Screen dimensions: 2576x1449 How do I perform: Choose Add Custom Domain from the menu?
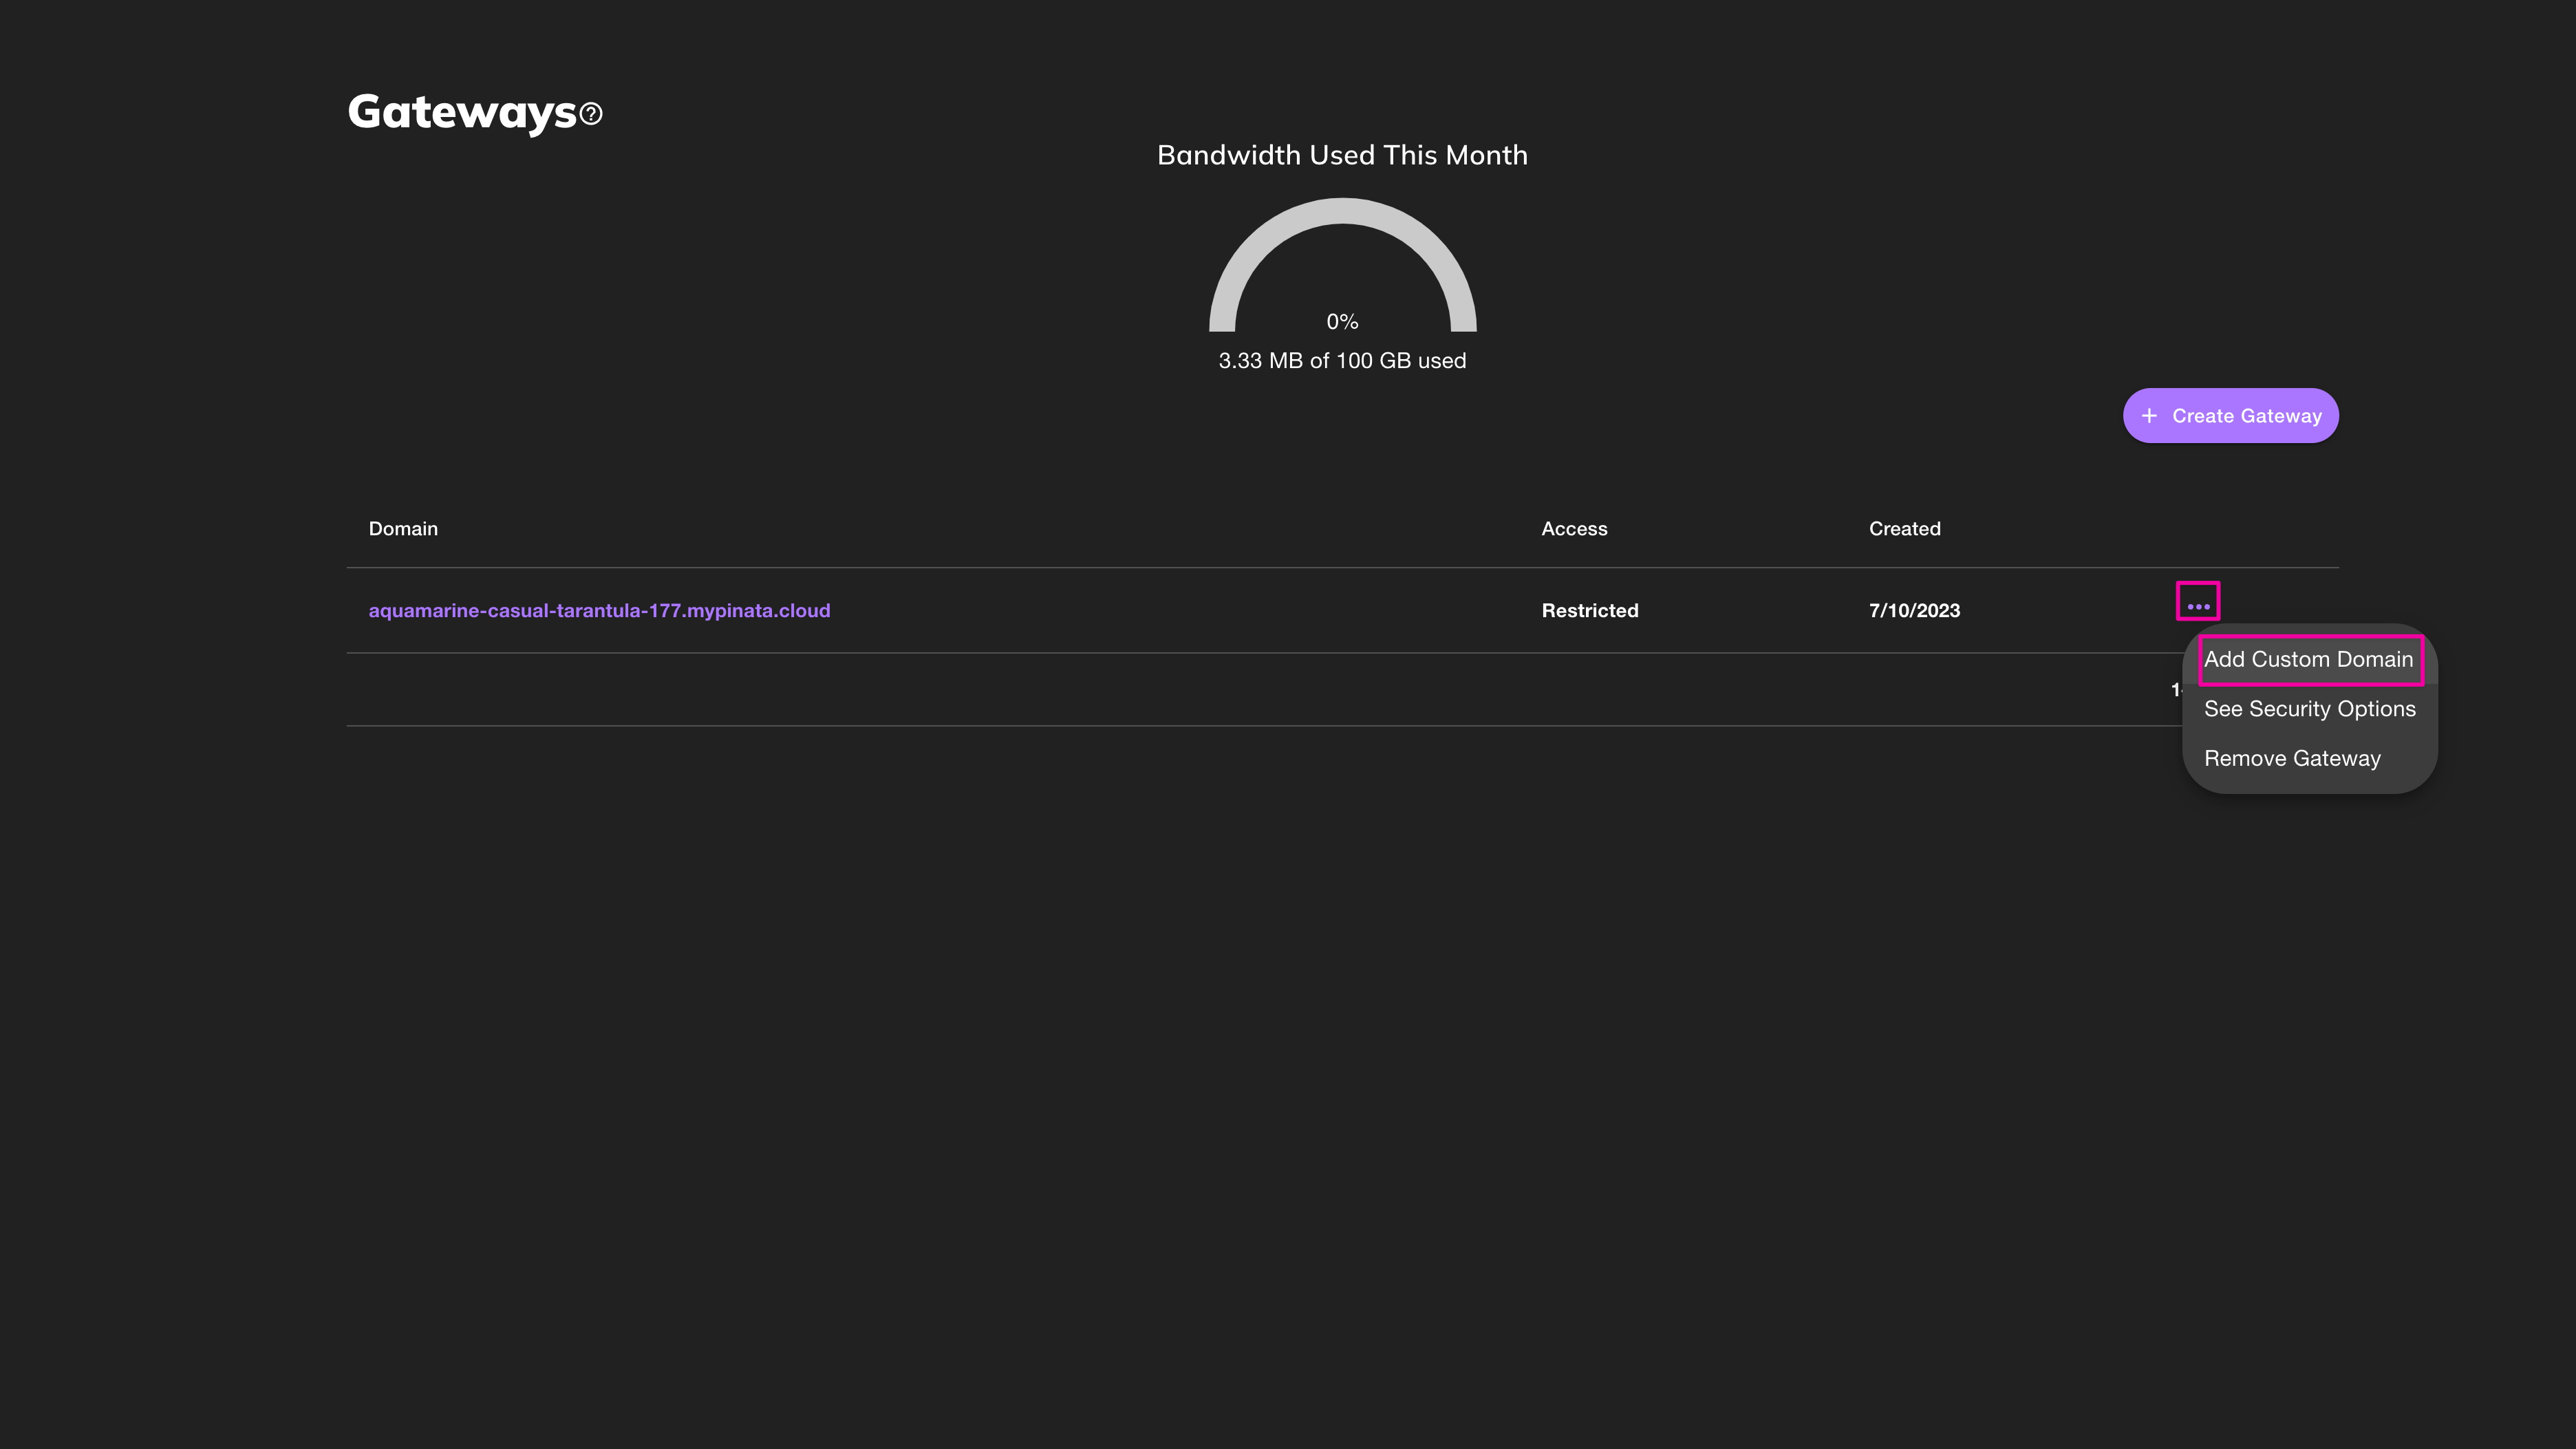point(2308,659)
